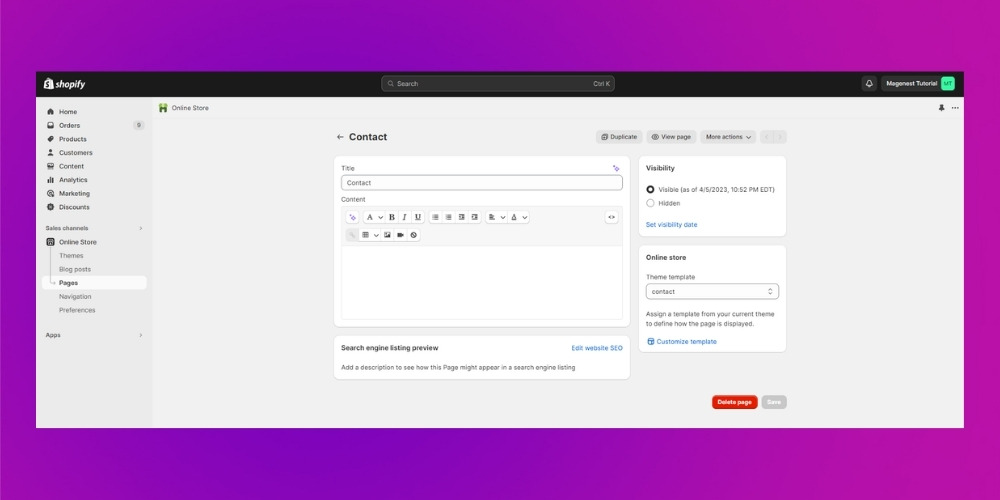The height and width of the screenshot is (500, 1000).
Task: Insert an image into page content
Action: click(x=387, y=235)
